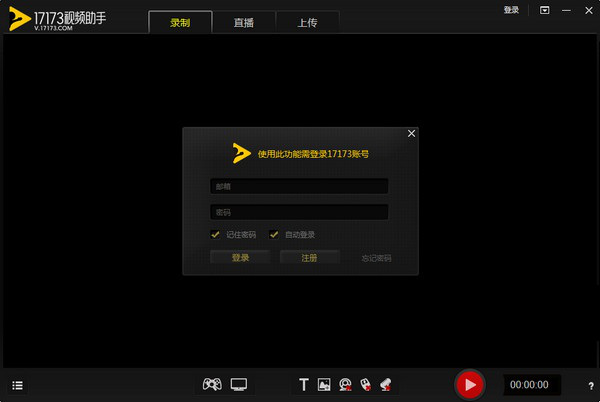The height and width of the screenshot is (402, 600).
Task: Focus the 邮箱 email input field
Action: coord(299,186)
